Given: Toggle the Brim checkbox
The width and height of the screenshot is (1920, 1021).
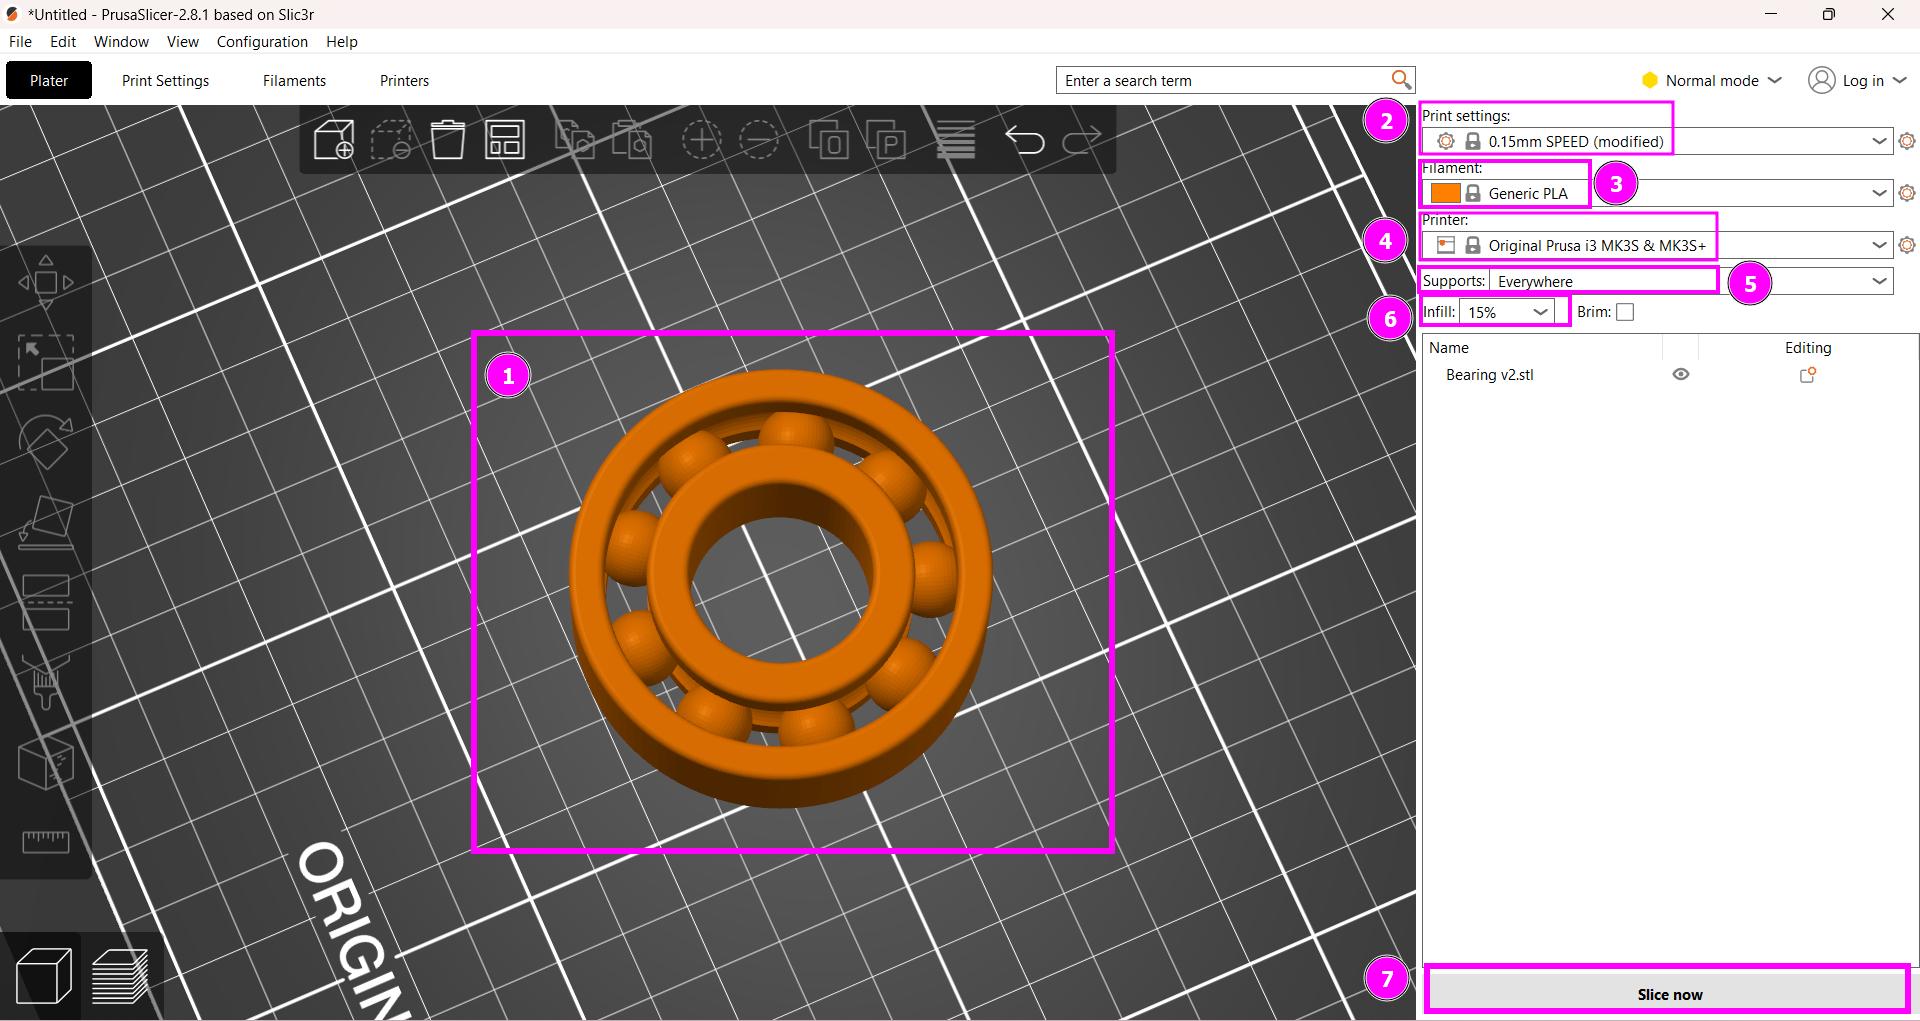Looking at the screenshot, I should (x=1625, y=312).
